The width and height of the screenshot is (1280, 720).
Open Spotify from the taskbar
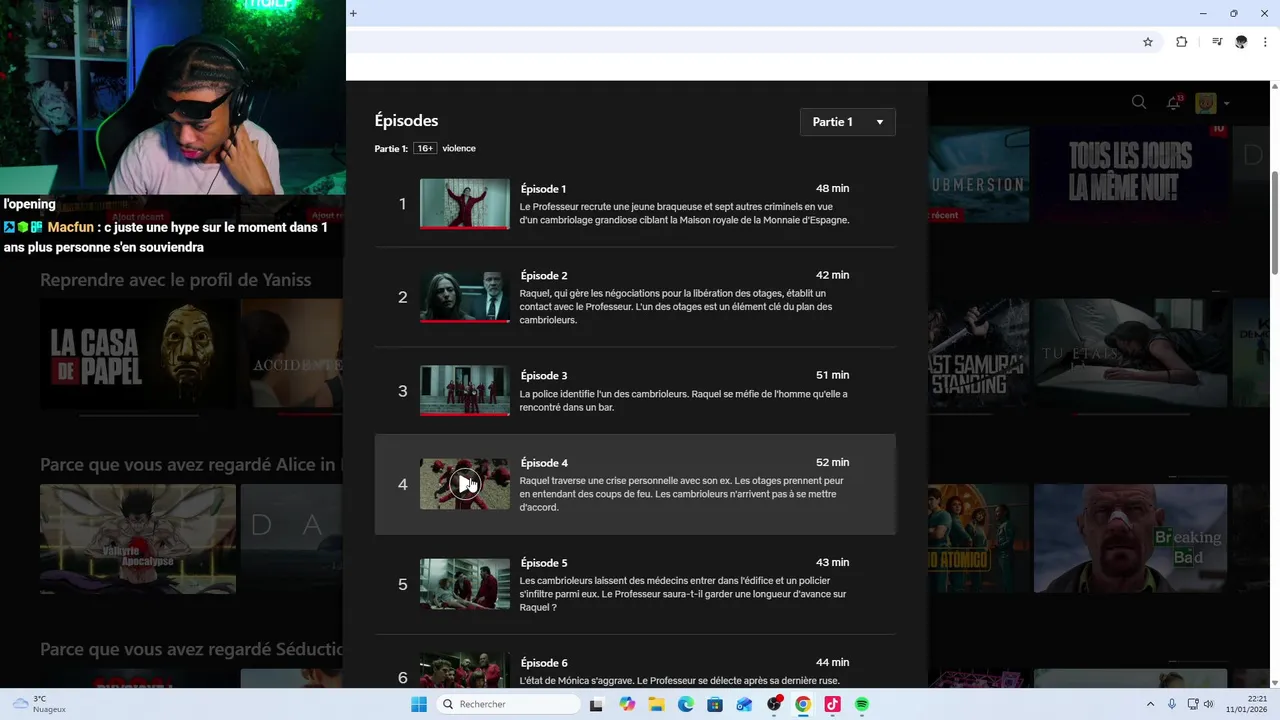862,704
